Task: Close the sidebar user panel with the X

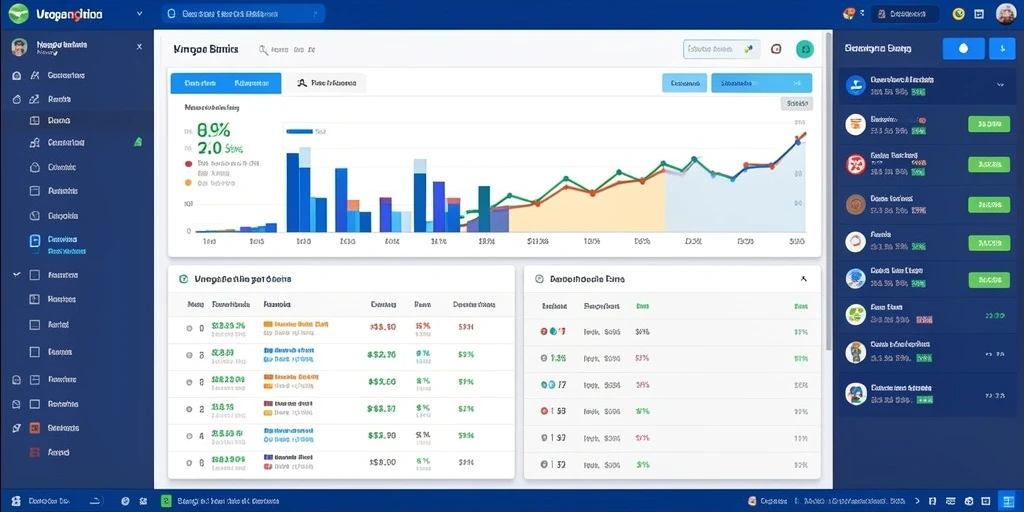Action: pos(139,47)
